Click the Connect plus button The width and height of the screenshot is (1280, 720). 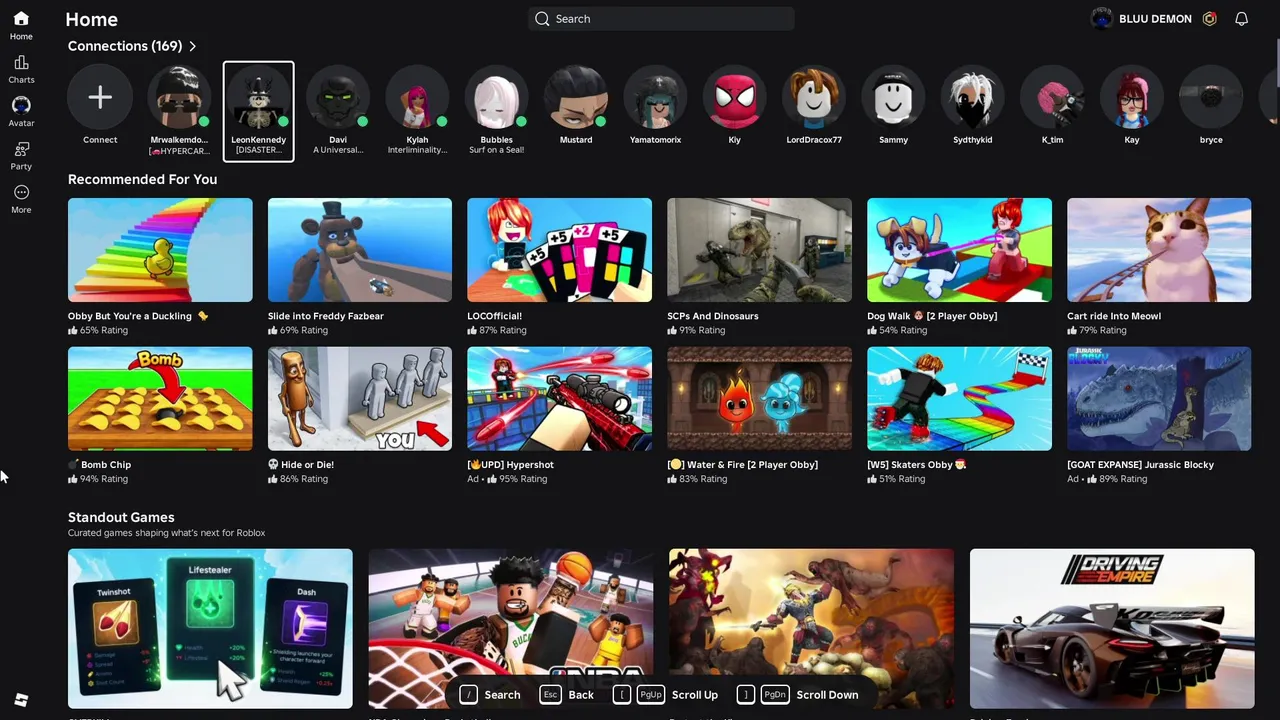(100, 97)
